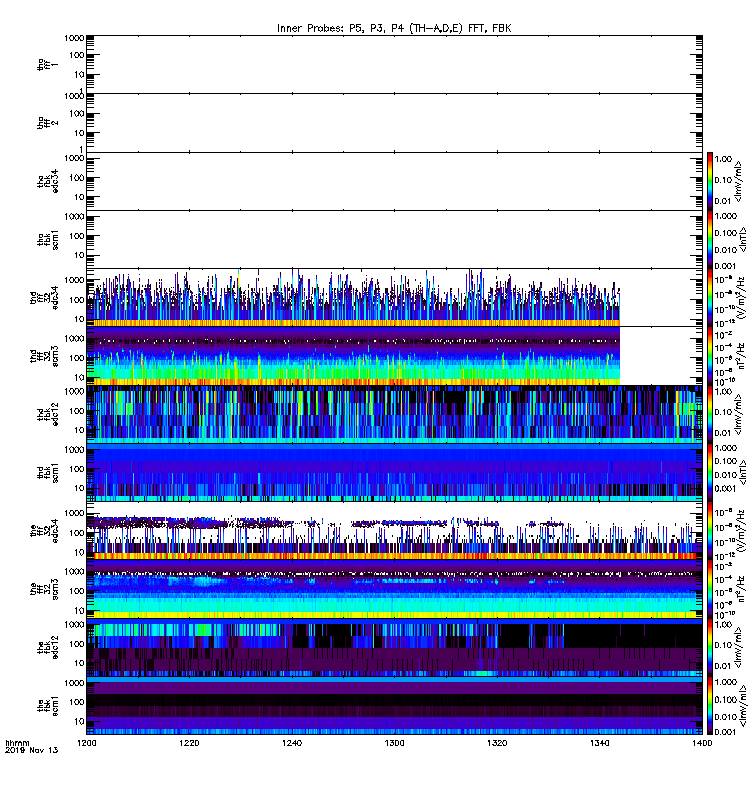Click the '1.00' color scale value for tha fbk edc34

pyautogui.click(x=723, y=159)
